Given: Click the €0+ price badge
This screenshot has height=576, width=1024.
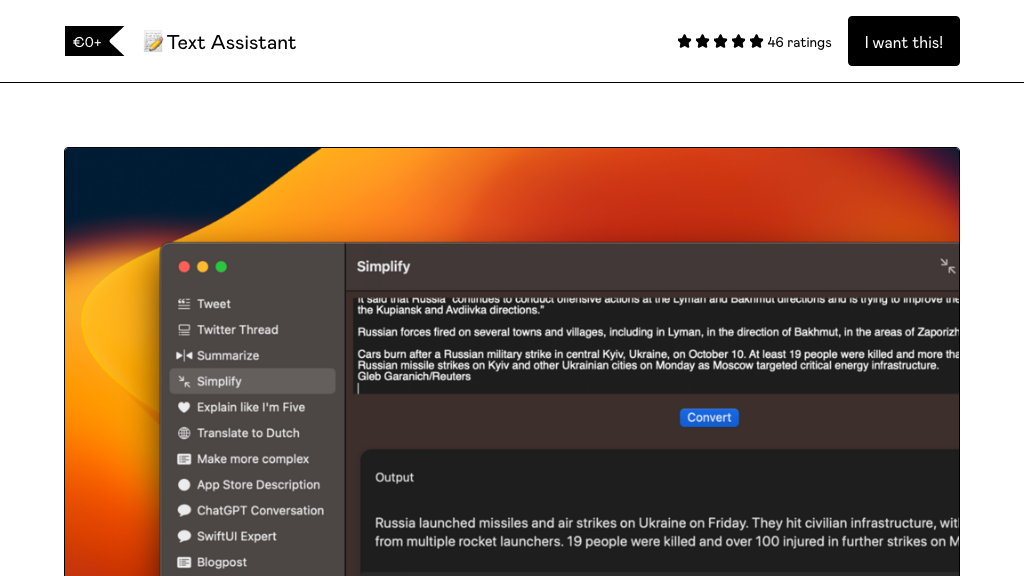Looking at the screenshot, I should tap(88, 42).
